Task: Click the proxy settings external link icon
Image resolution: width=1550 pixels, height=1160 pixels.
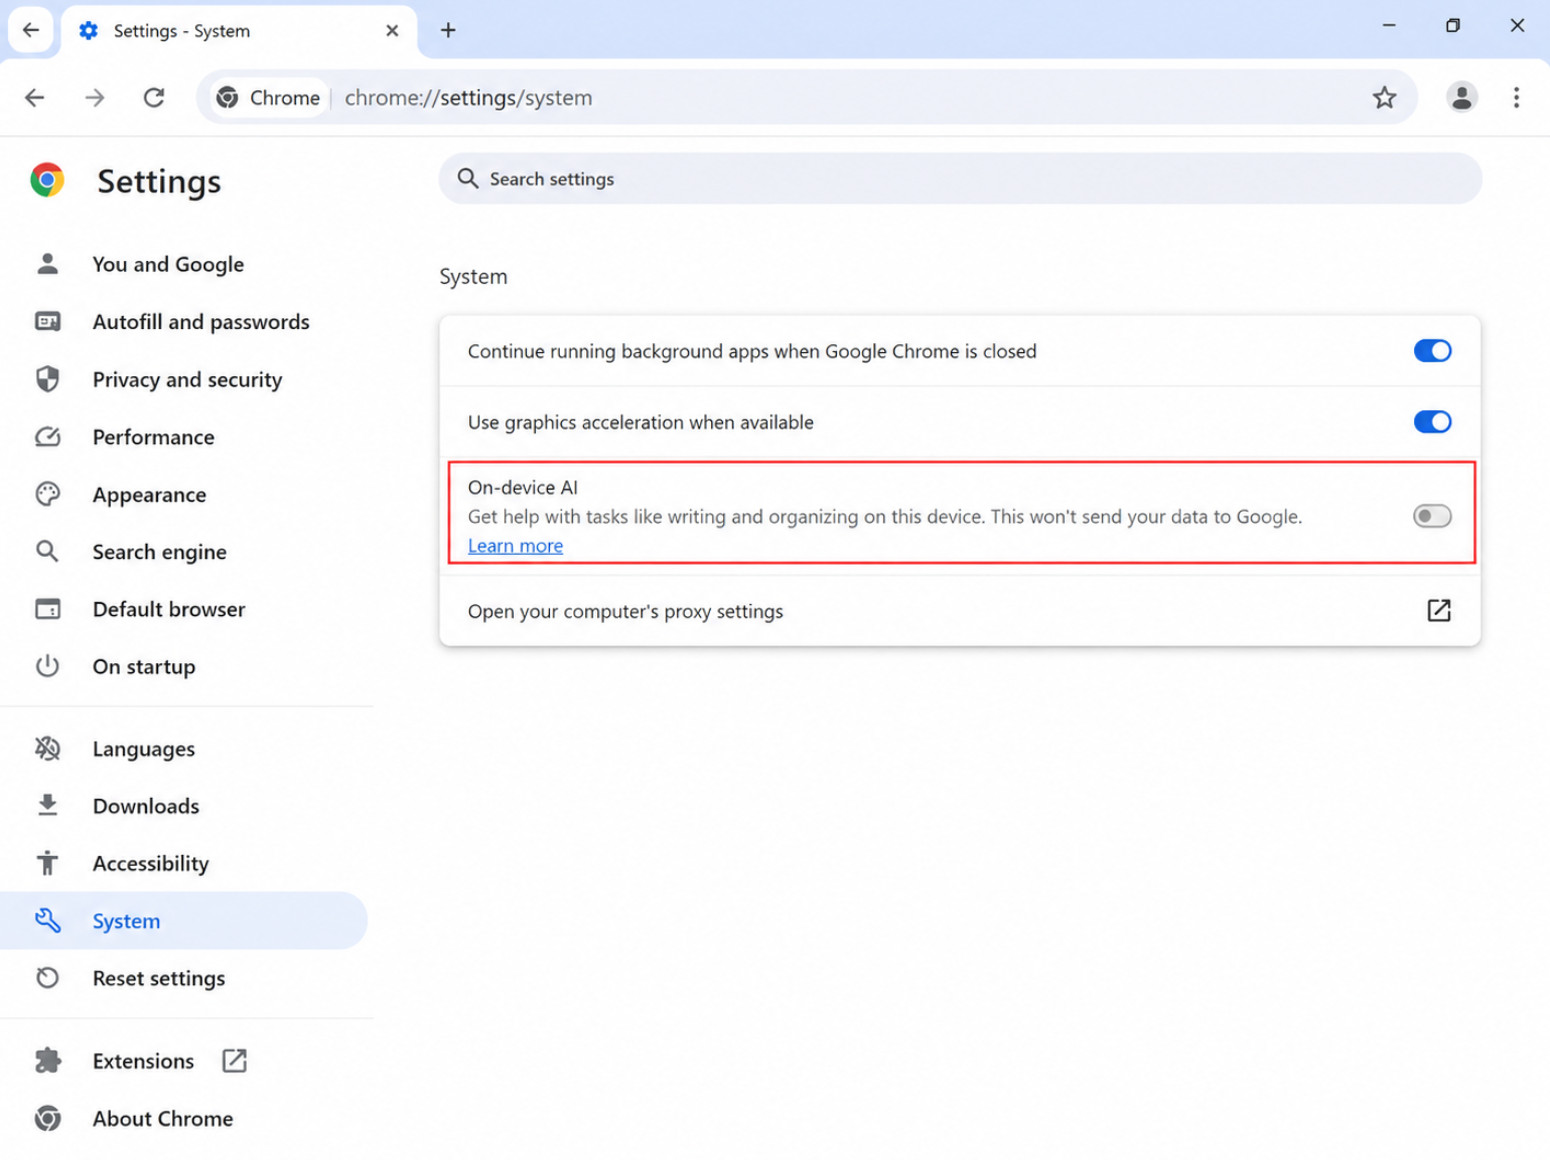Action: tap(1438, 611)
